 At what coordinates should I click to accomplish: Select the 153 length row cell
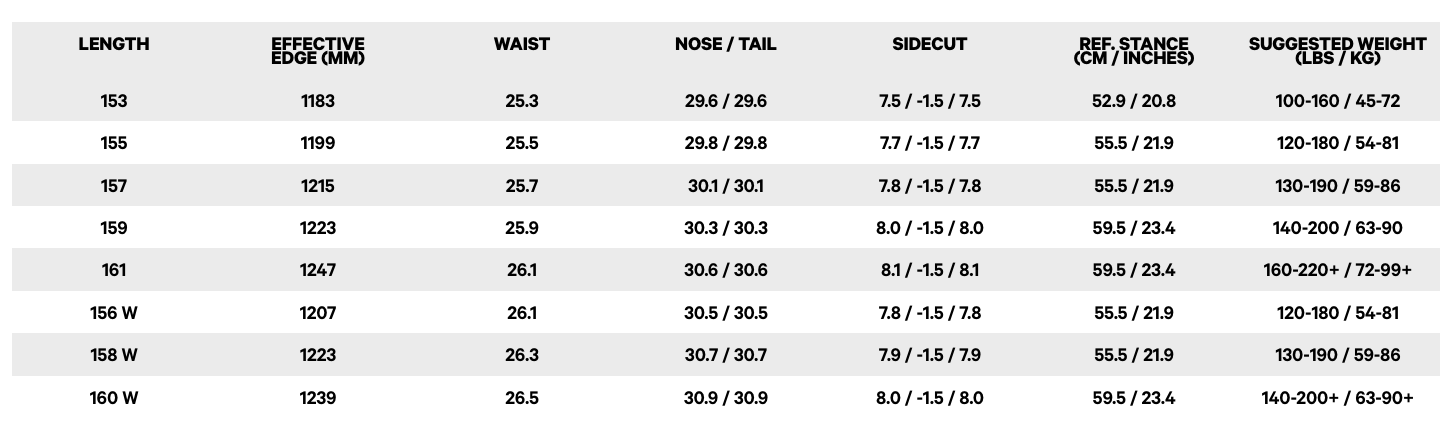pos(114,101)
